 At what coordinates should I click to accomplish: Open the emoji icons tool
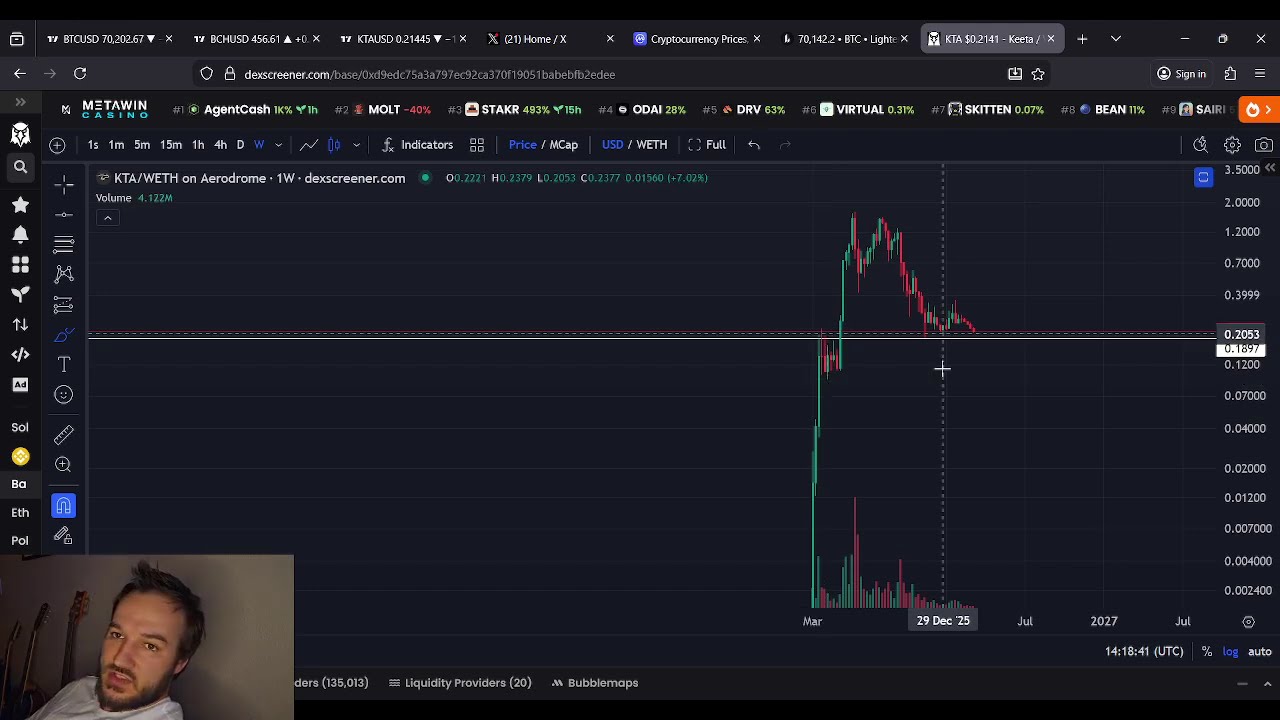point(64,395)
